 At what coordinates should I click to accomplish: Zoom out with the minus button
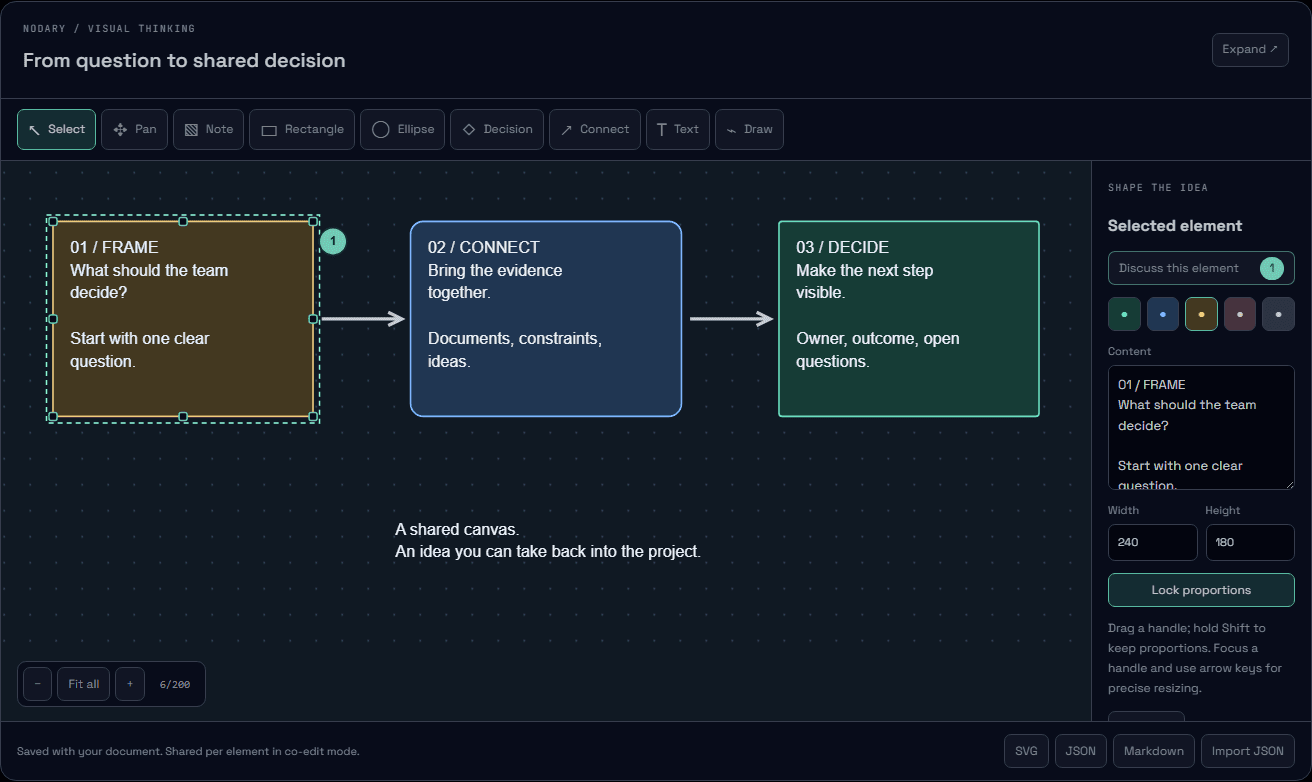(37, 684)
